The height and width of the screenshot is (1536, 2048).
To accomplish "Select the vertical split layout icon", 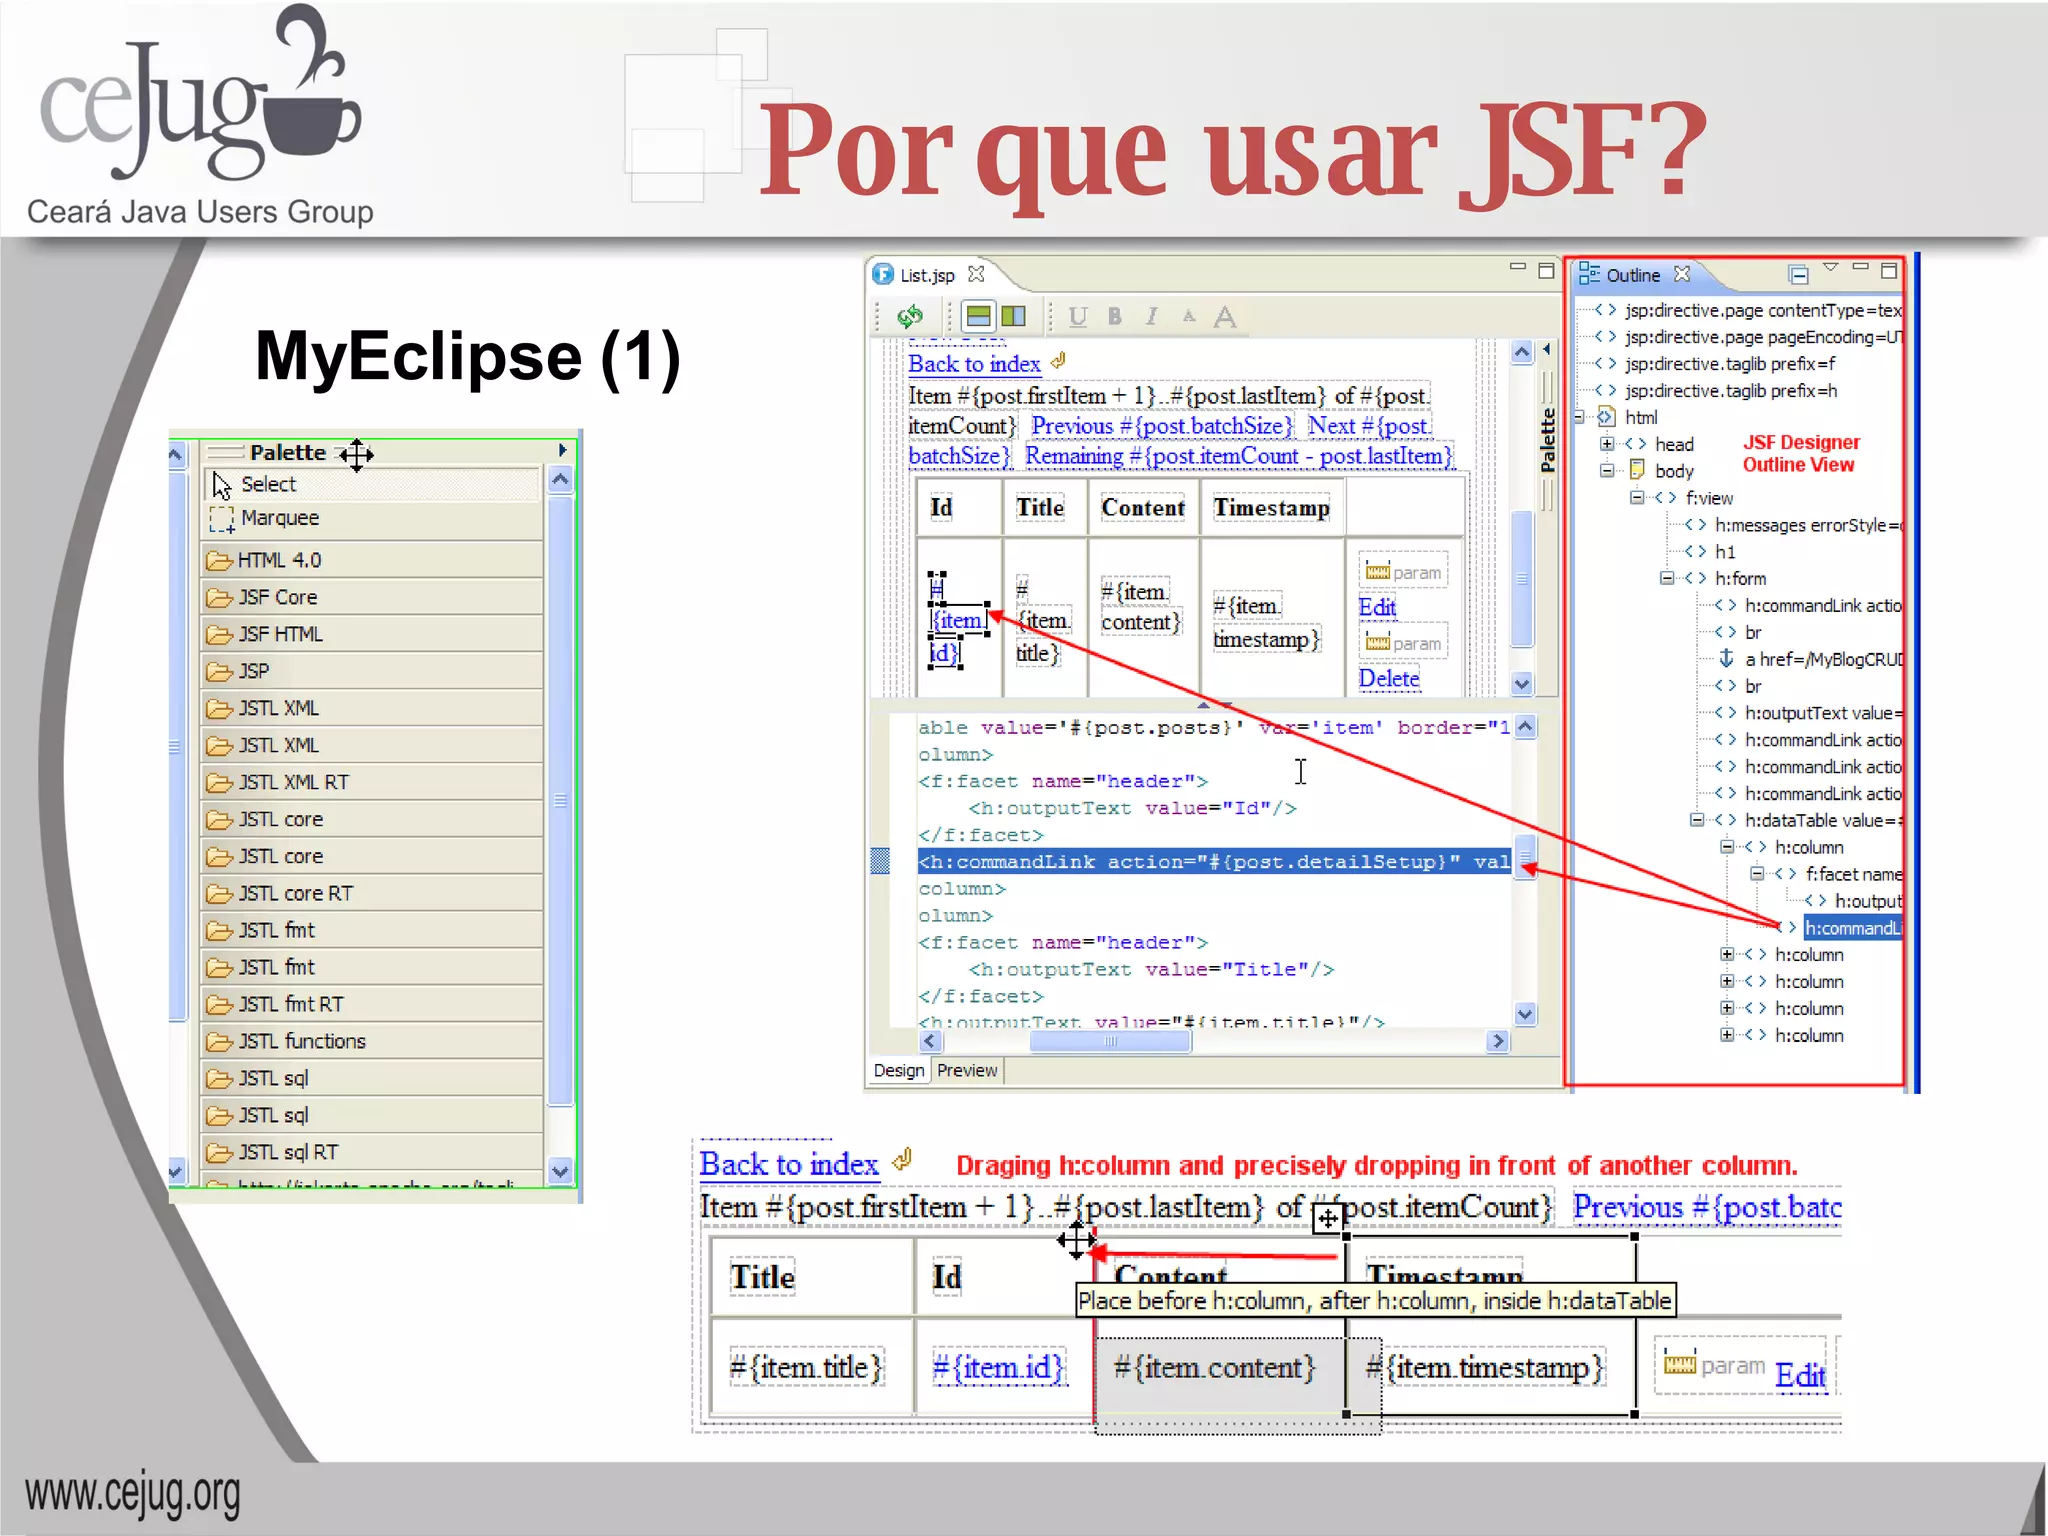I will coord(1013,317).
